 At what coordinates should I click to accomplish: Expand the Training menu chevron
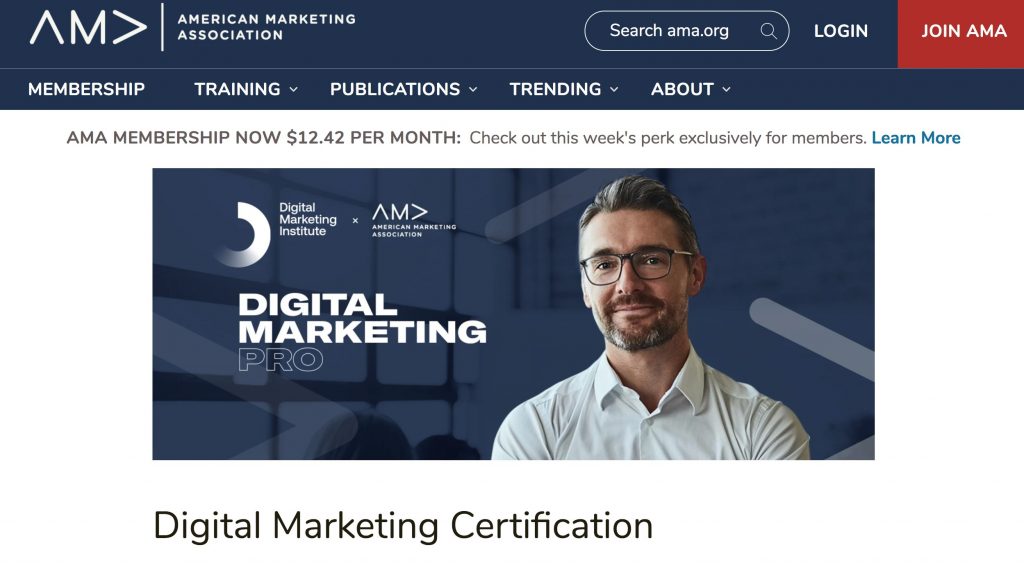tap(294, 90)
